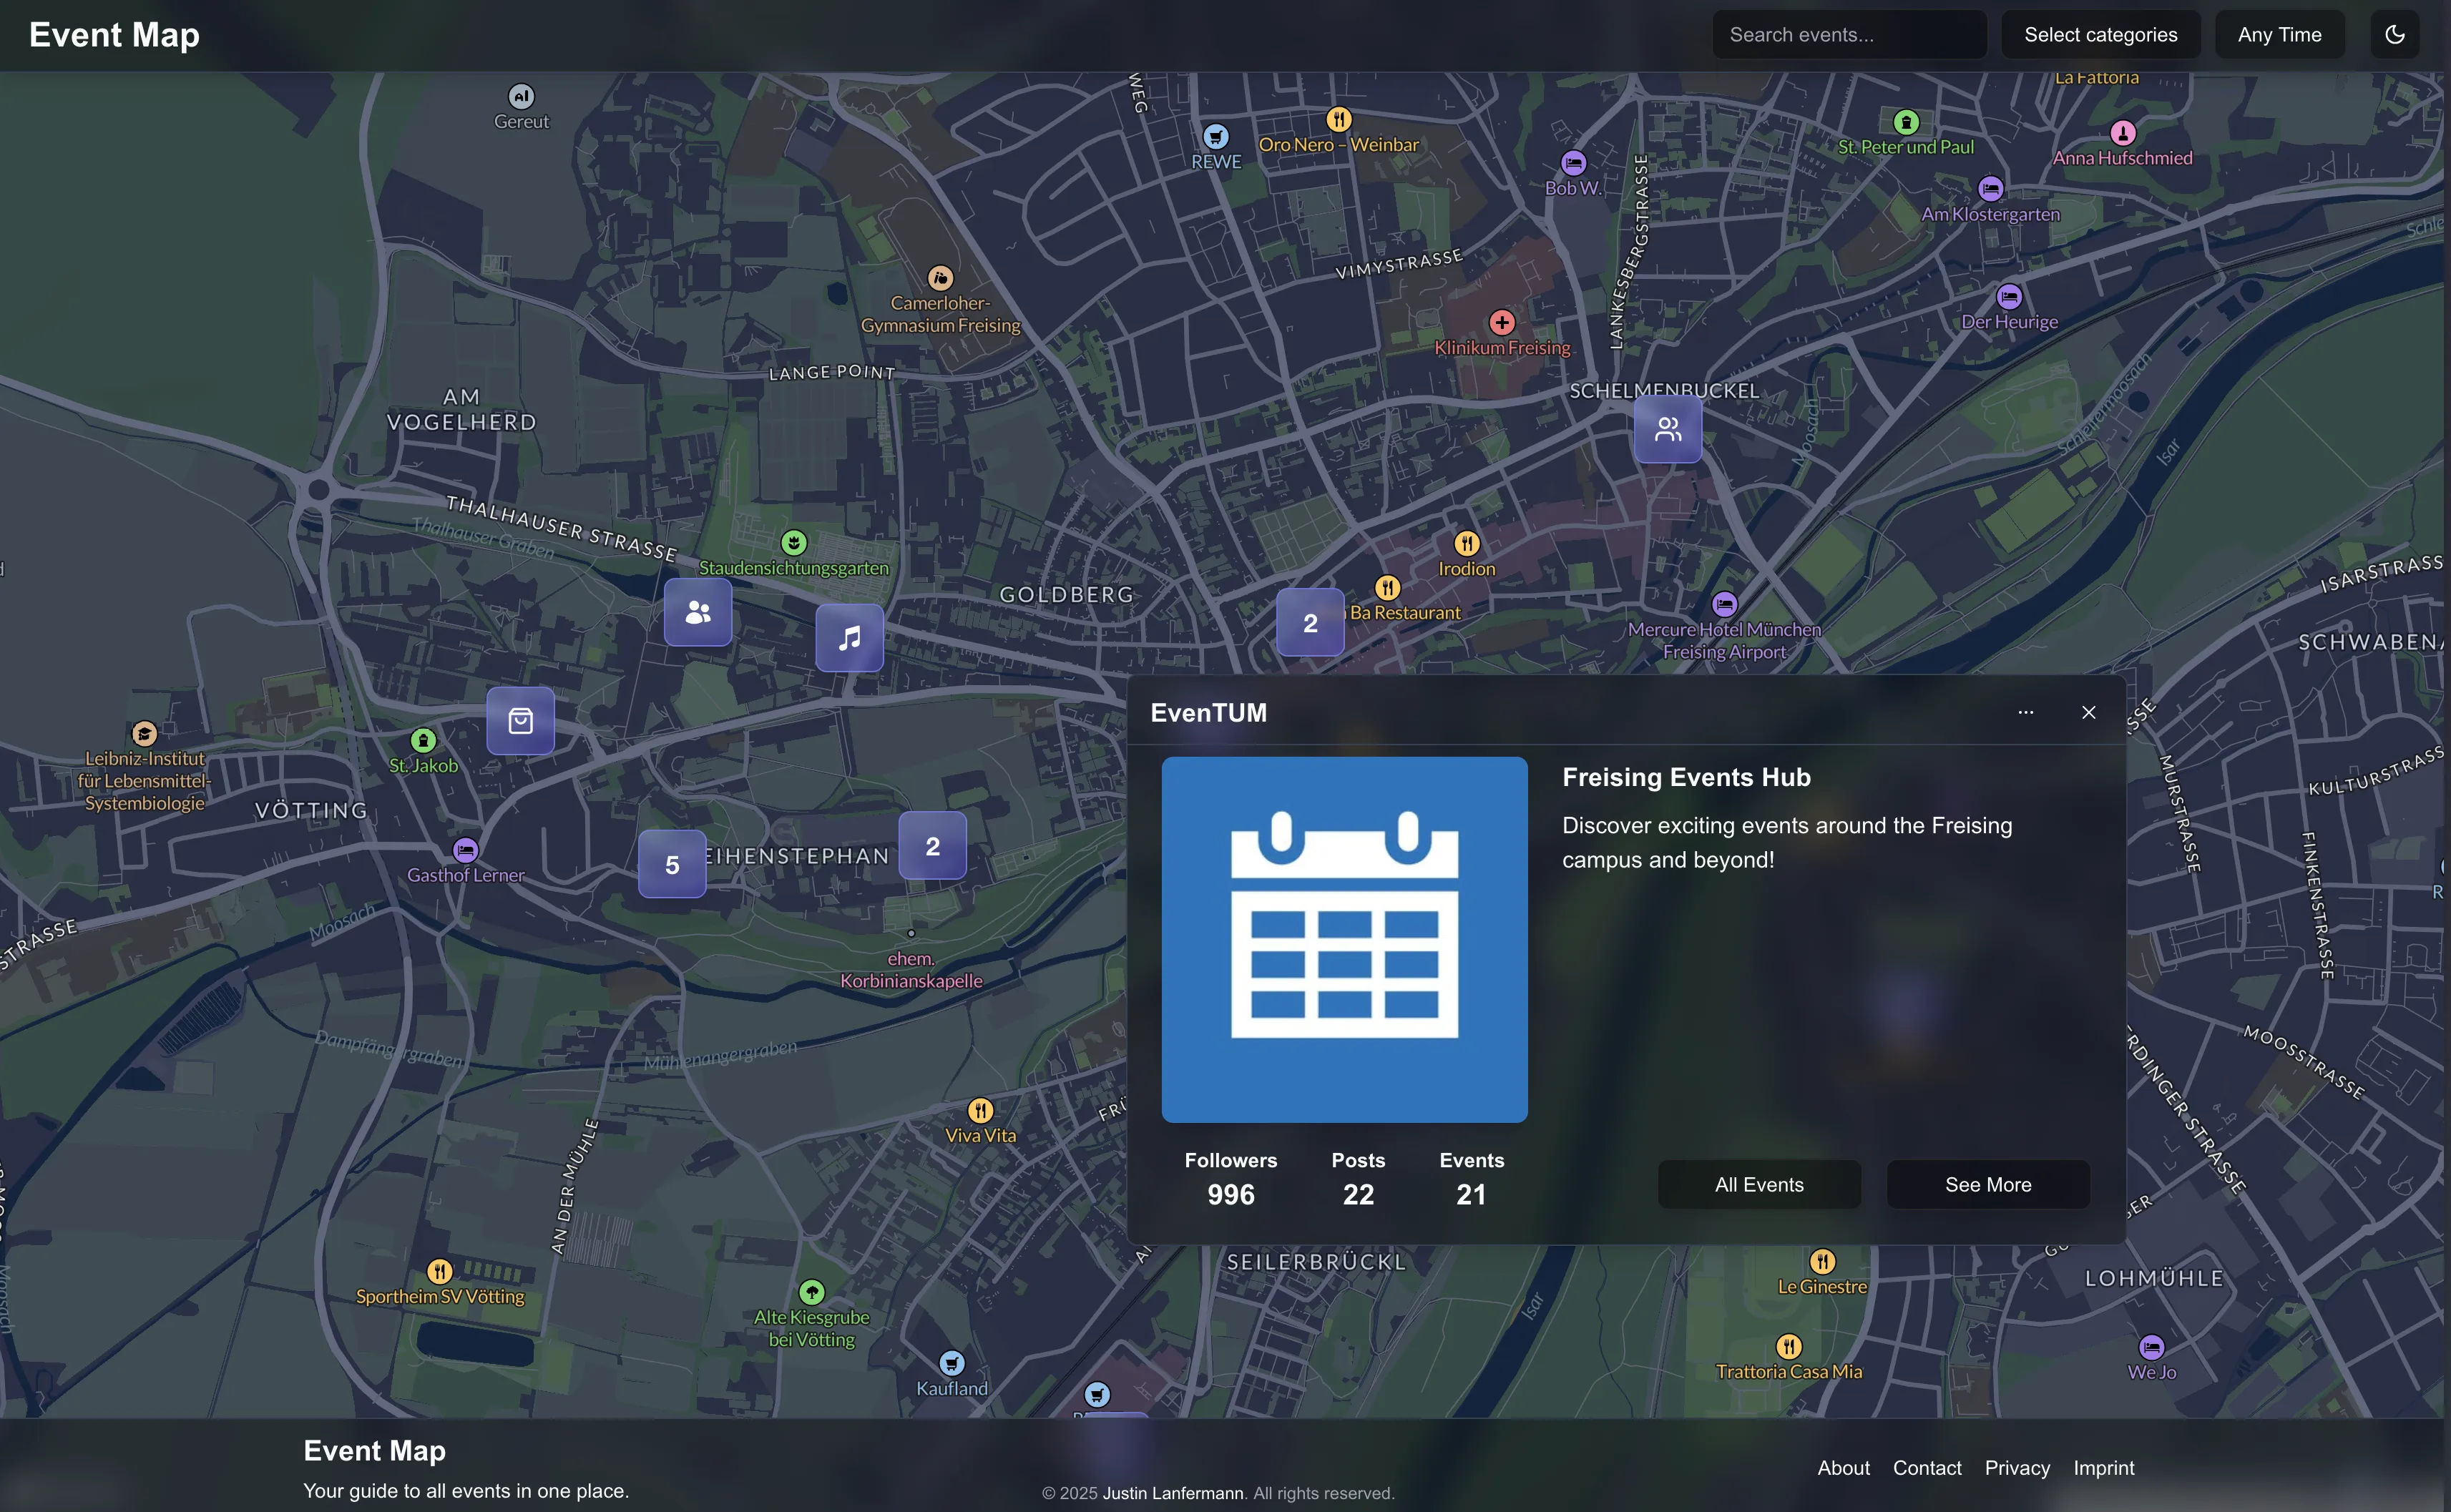Open the three-dot menu on the EvenTUM card
This screenshot has width=2451, height=1512.
point(2026,712)
